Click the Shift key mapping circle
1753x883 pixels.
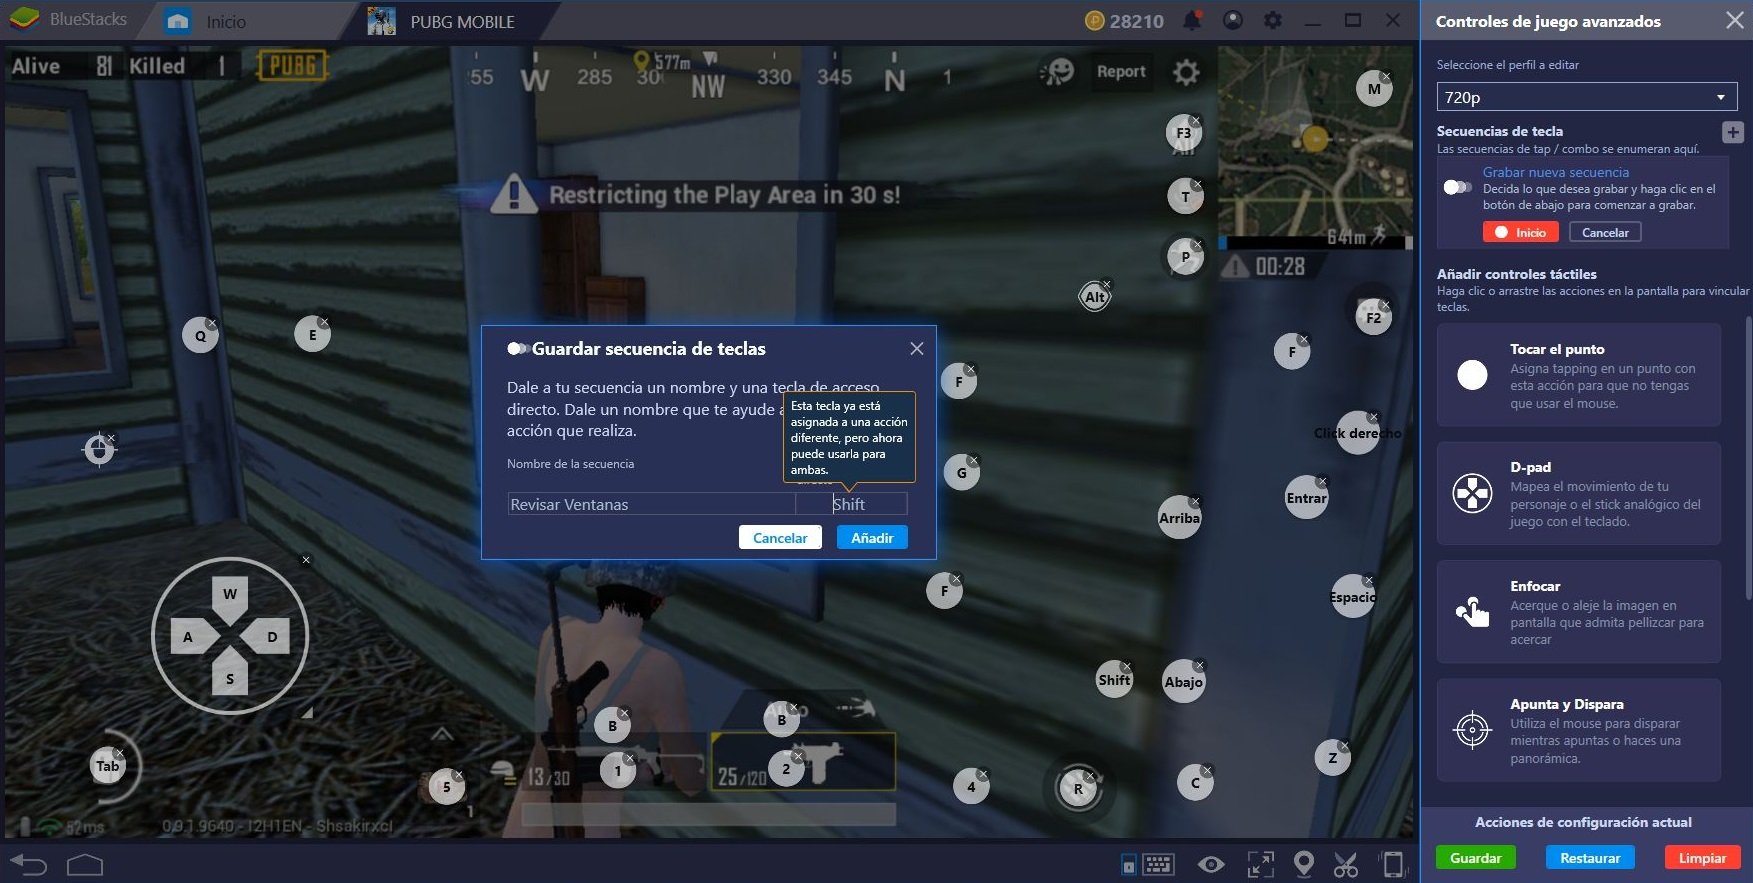[x=1114, y=680]
